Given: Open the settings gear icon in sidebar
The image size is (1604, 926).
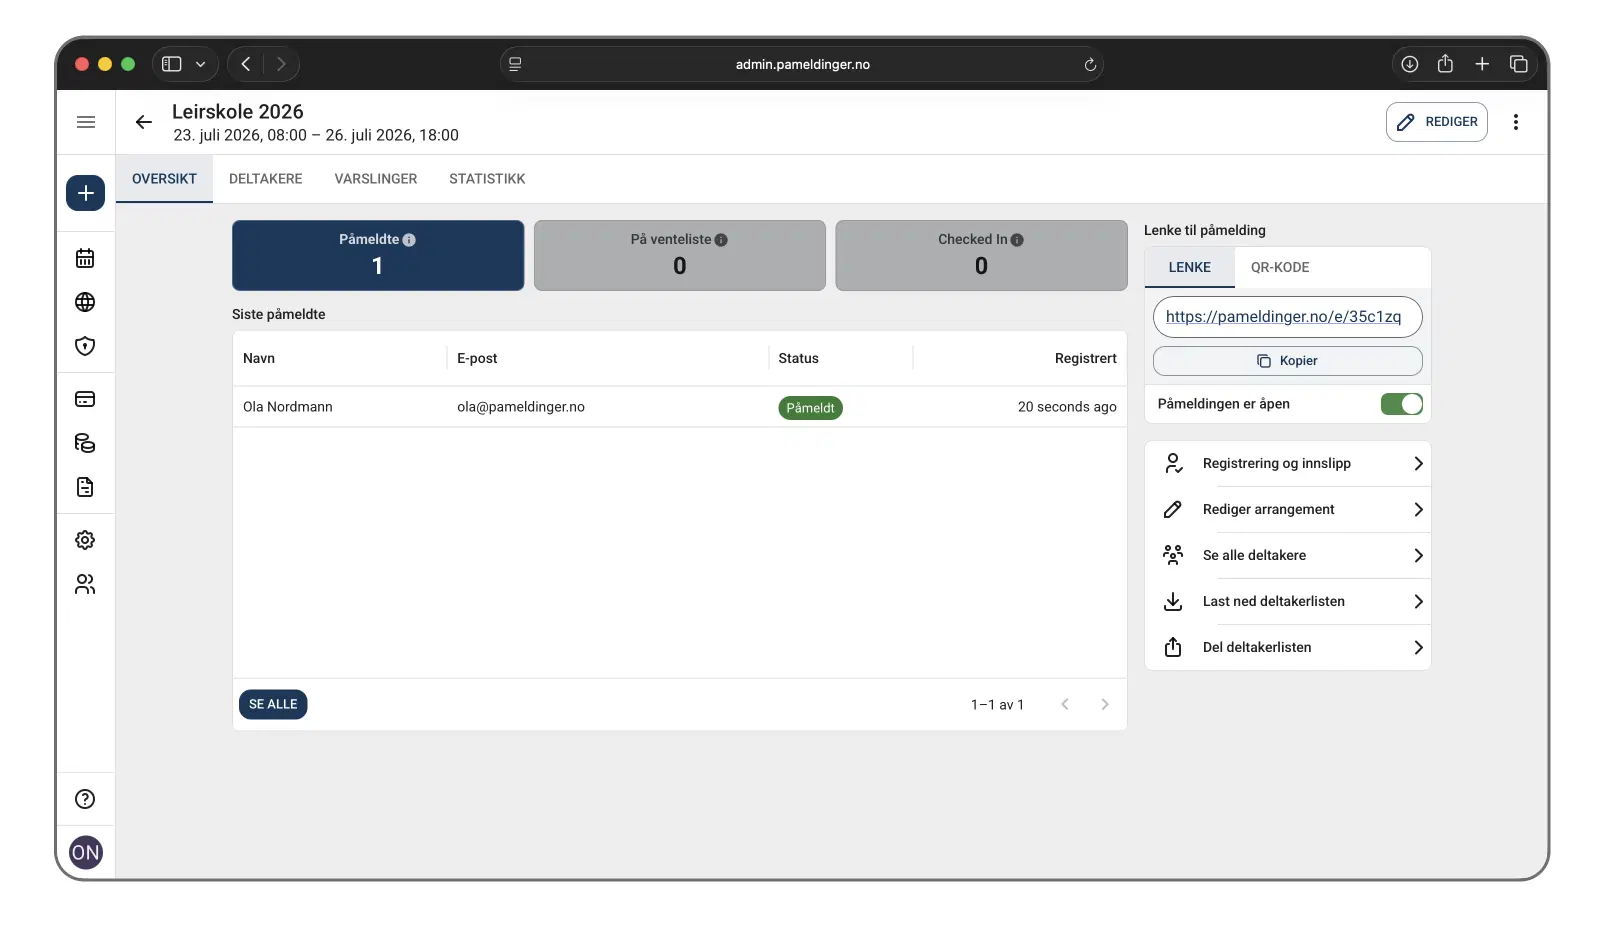Looking at the screenshot, I should pyautogui.click(x=85, y=540).
